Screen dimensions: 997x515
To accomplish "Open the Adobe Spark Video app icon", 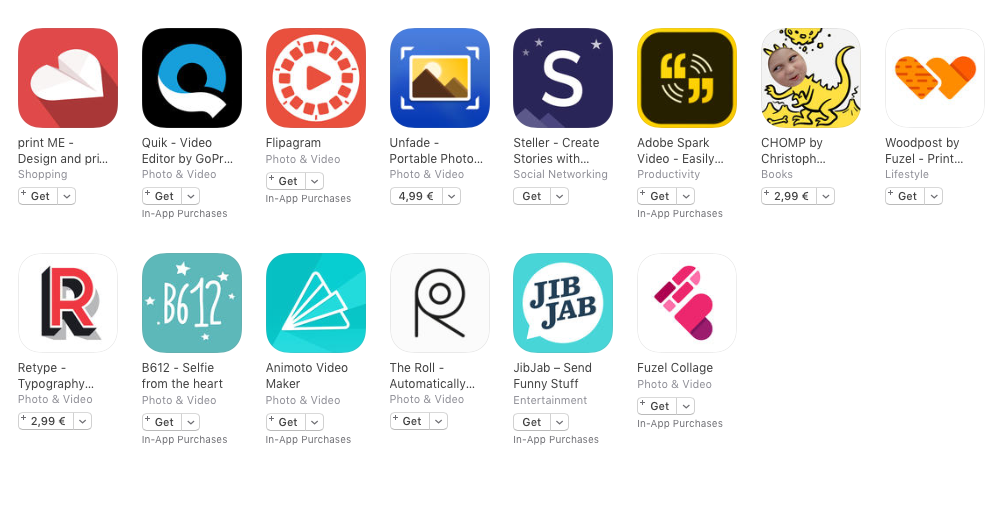I will pos(687,78).
